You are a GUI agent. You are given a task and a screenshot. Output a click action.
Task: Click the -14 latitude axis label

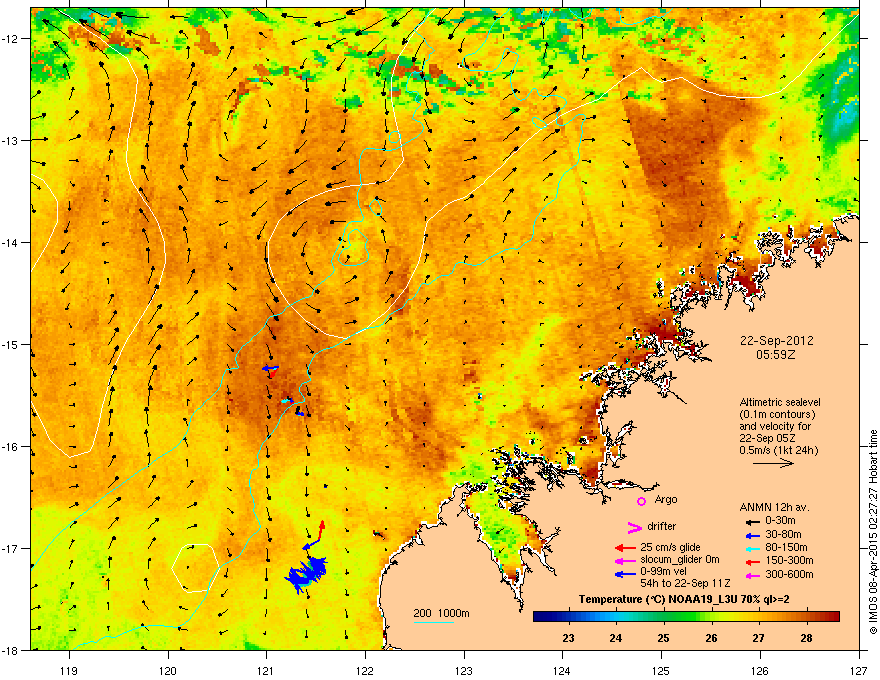10,243
